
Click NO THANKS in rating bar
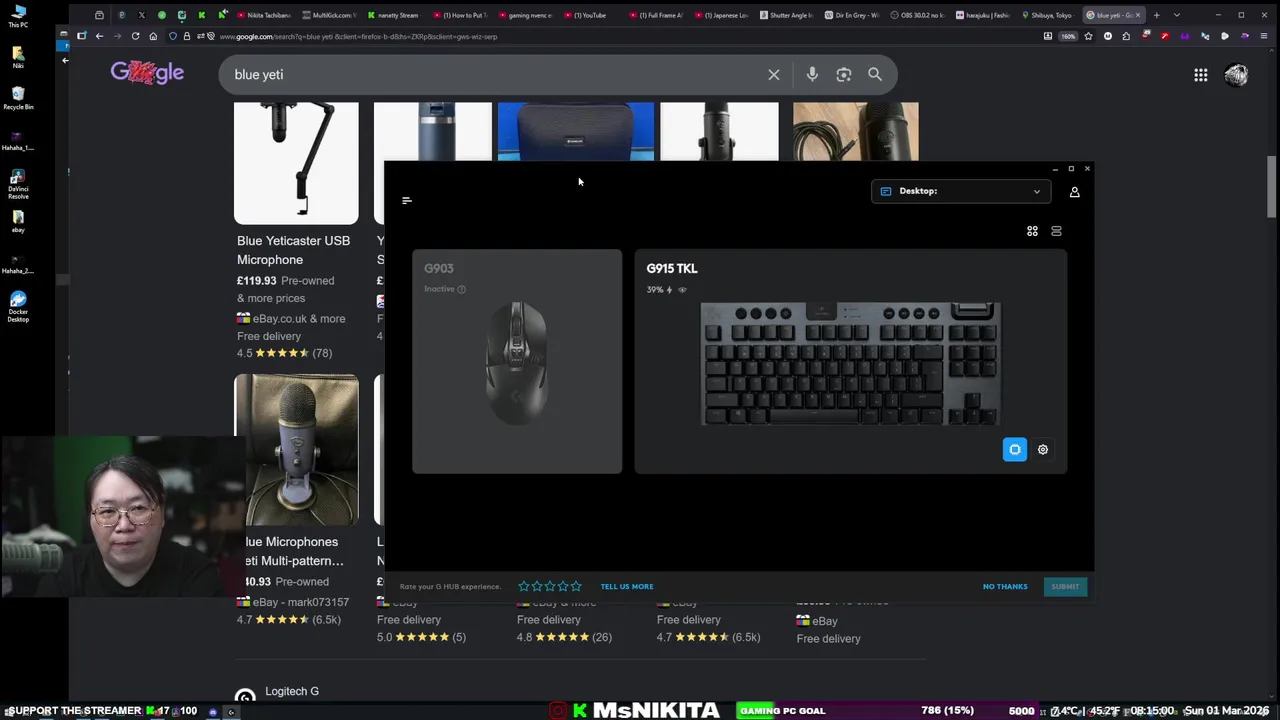[x=1005, y=587]
